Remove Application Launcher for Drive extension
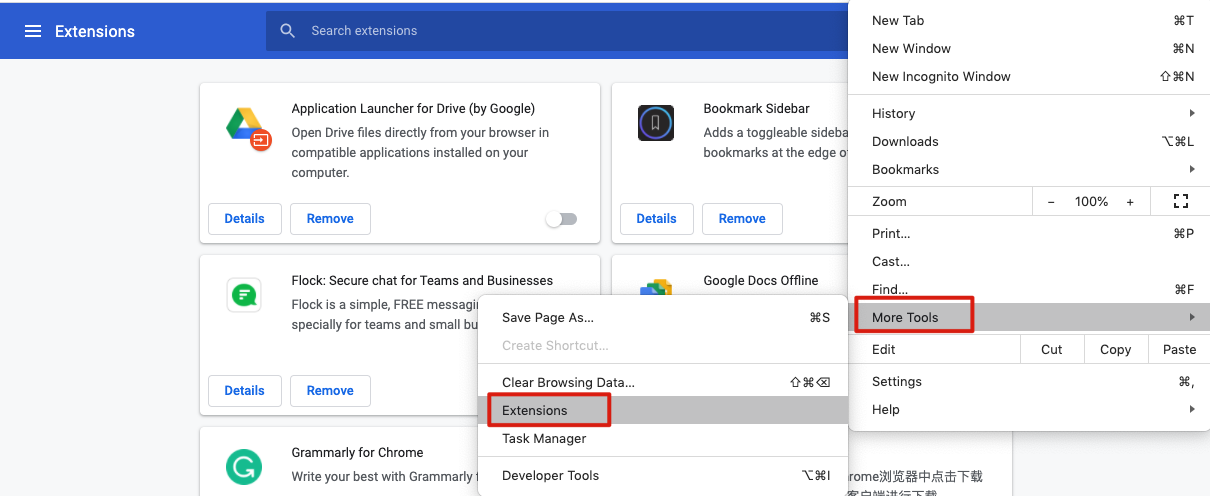Image resolution: width=1210 pixels, height=496 pixels. click(x=330, y=219)
